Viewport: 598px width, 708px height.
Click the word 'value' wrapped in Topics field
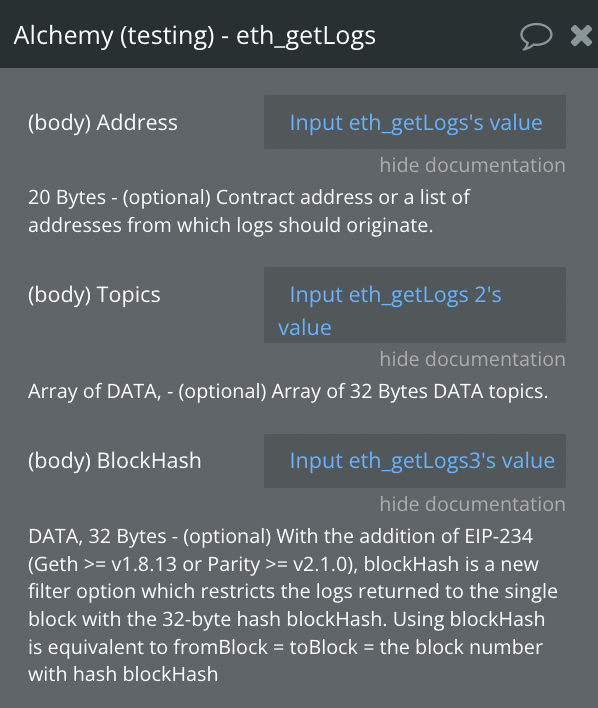pyautogui.click(x=304, y=327)
